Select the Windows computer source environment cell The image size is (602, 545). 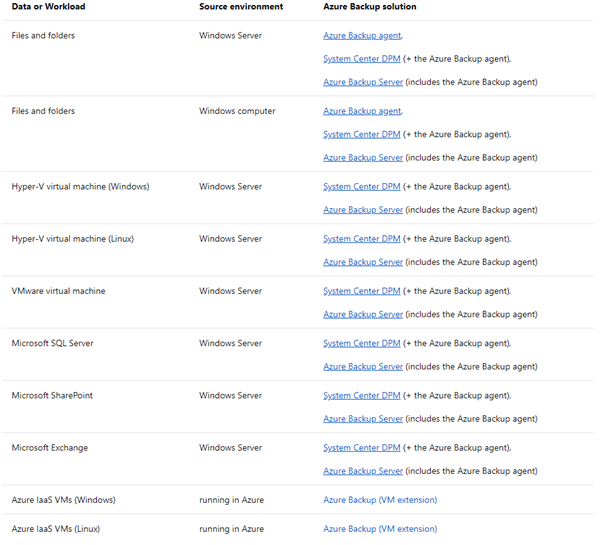pyautogui.click(x=237, y=111)
